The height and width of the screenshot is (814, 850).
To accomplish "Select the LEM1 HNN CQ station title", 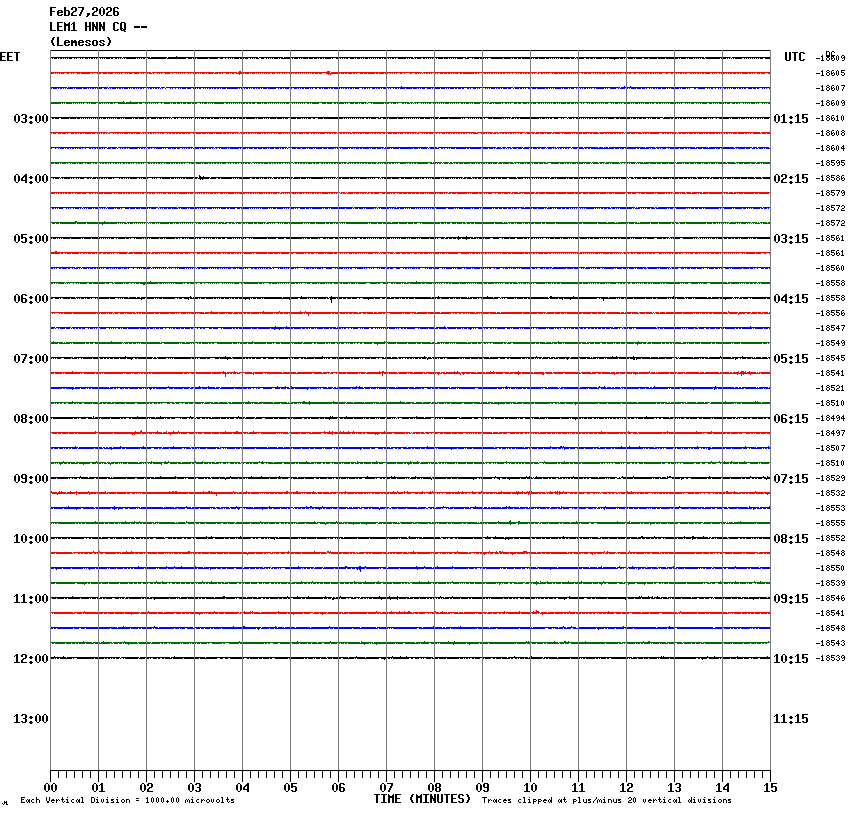I will coord(98,27).
